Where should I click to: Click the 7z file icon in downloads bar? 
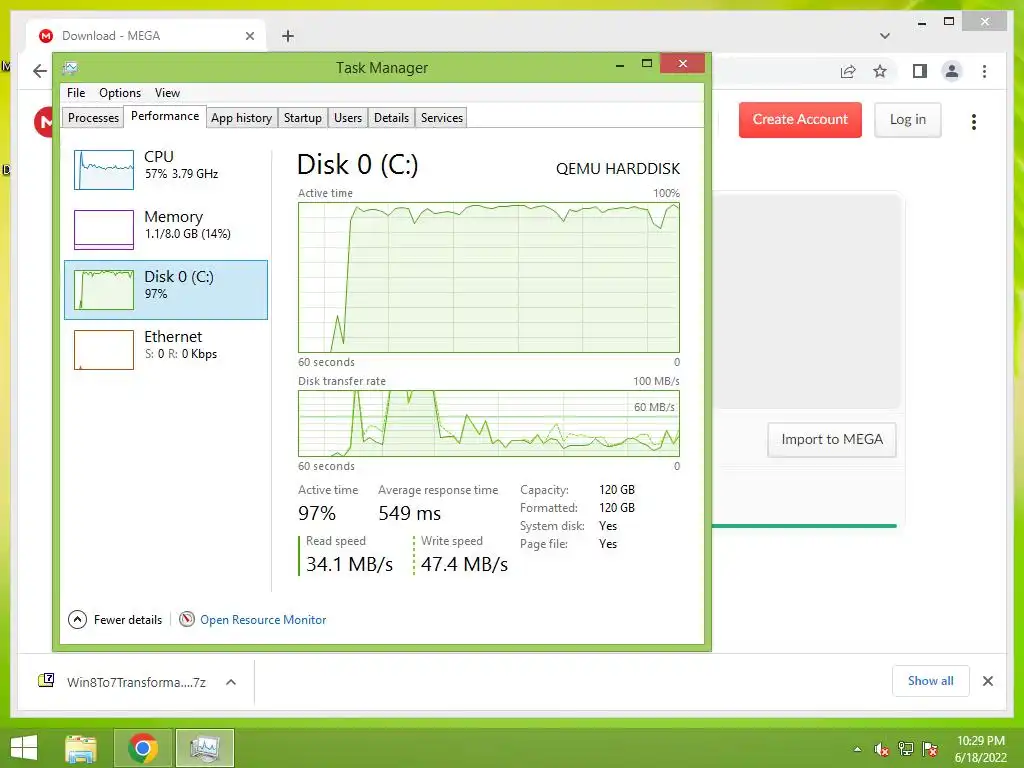(46, 681)
